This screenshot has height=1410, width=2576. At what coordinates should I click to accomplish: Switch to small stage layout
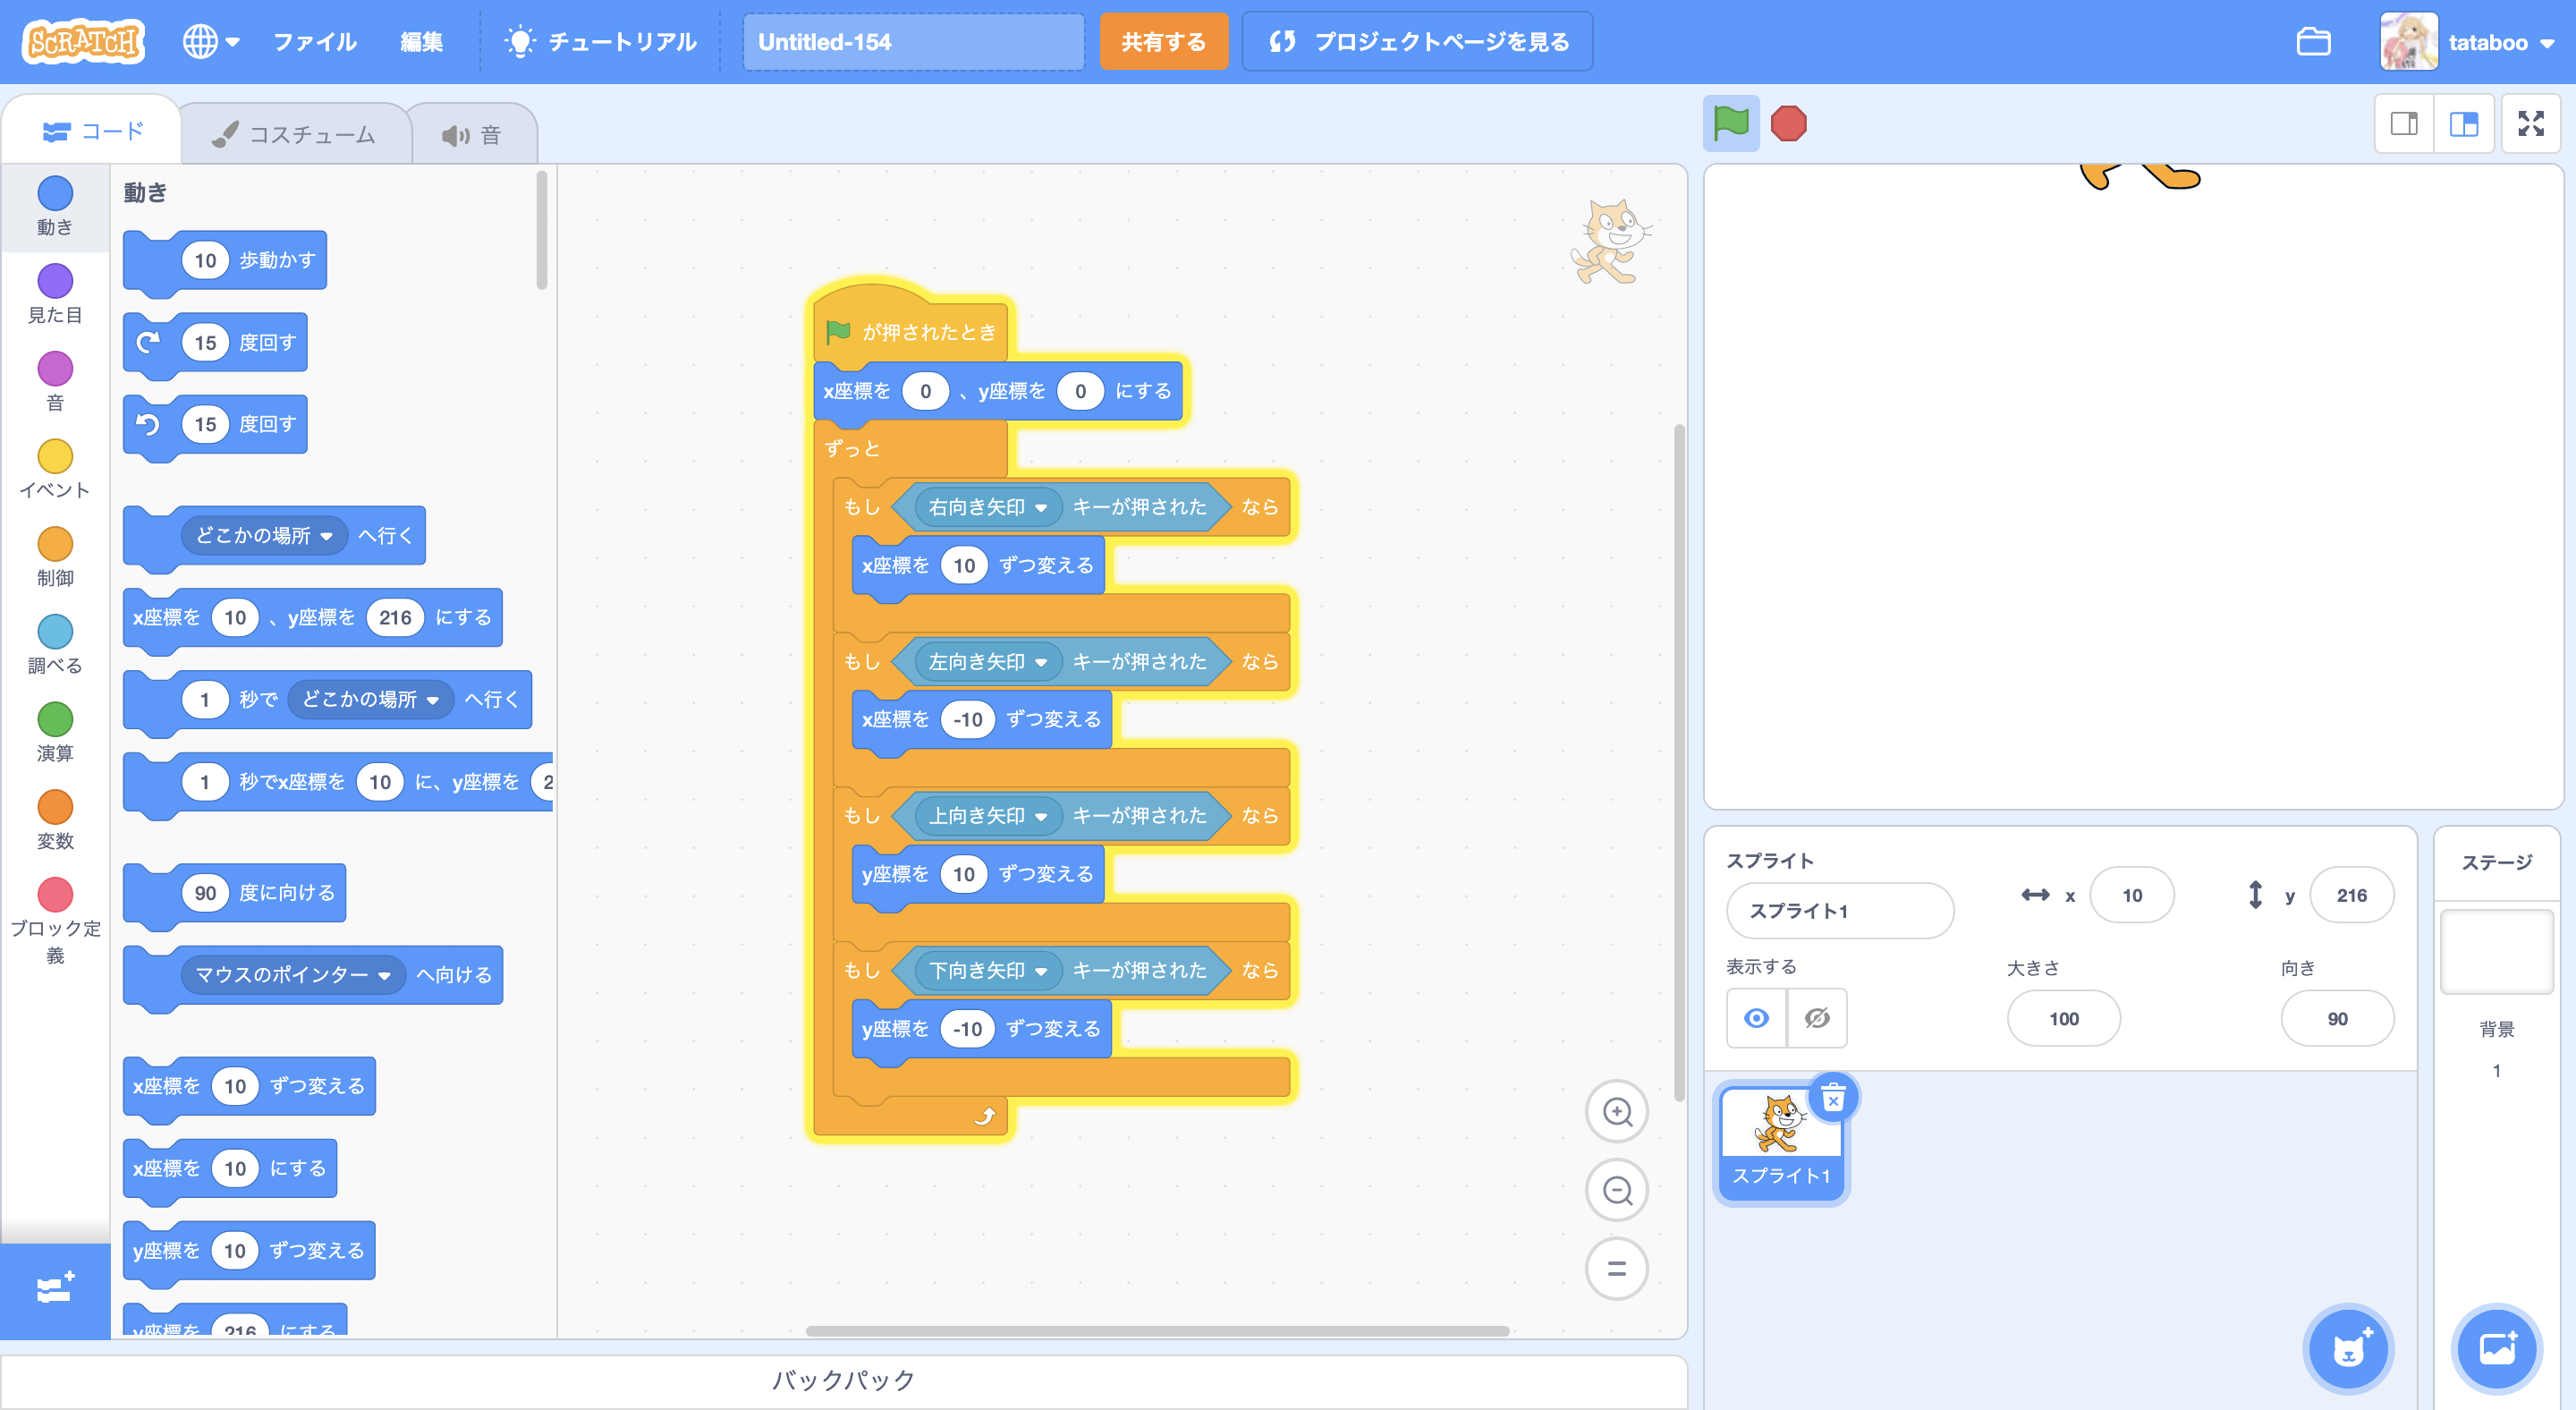2404,124
